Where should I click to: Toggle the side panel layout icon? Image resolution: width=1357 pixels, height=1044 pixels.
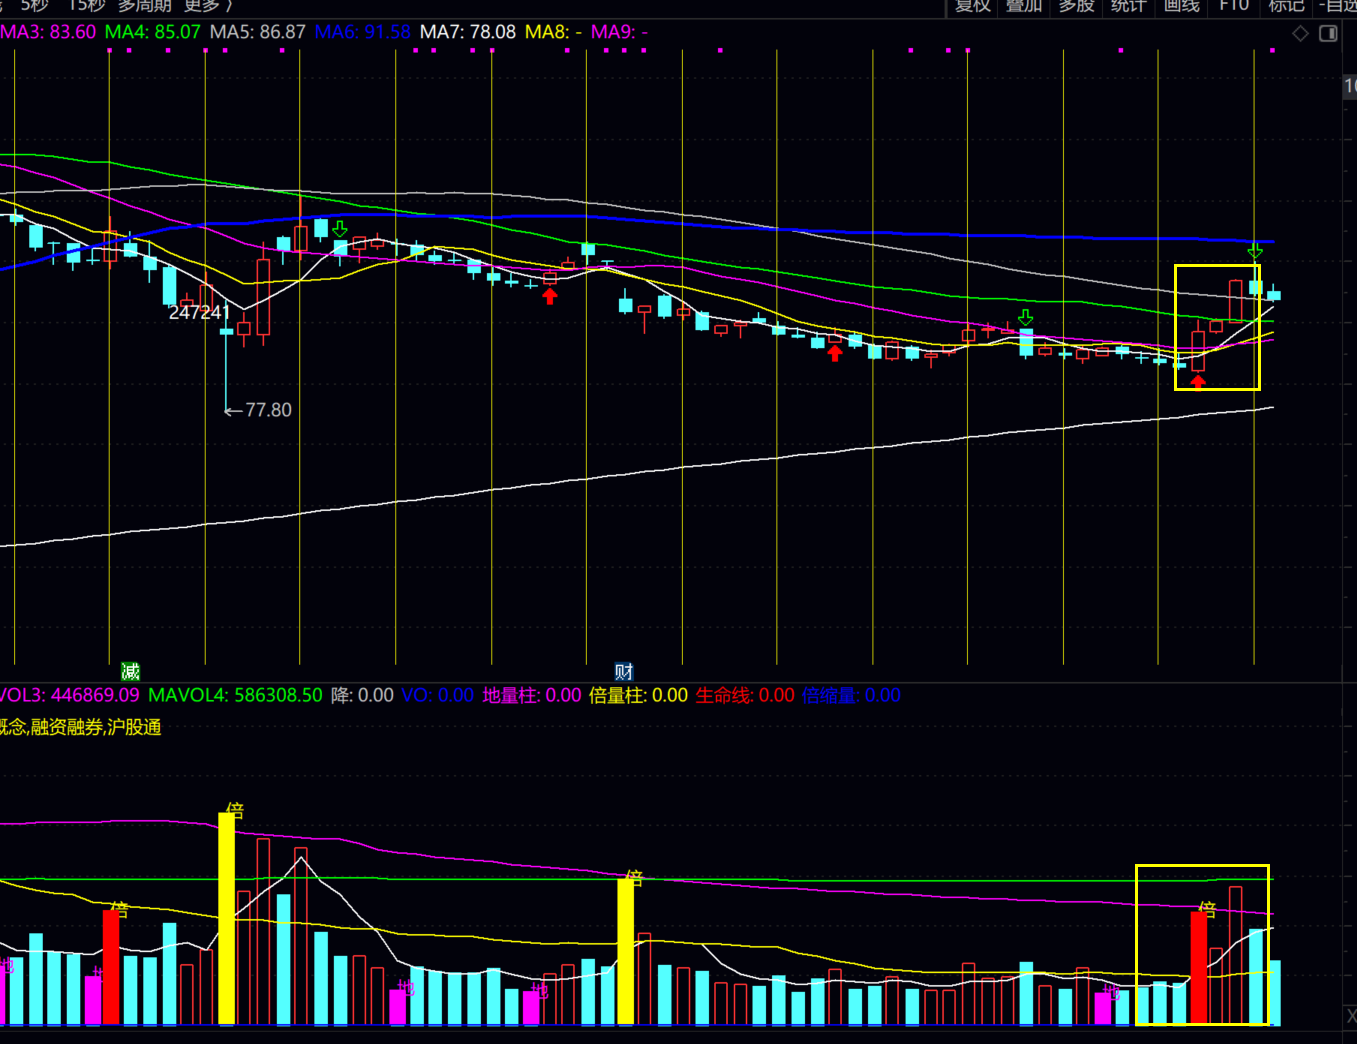click(x=1328, y=34)
